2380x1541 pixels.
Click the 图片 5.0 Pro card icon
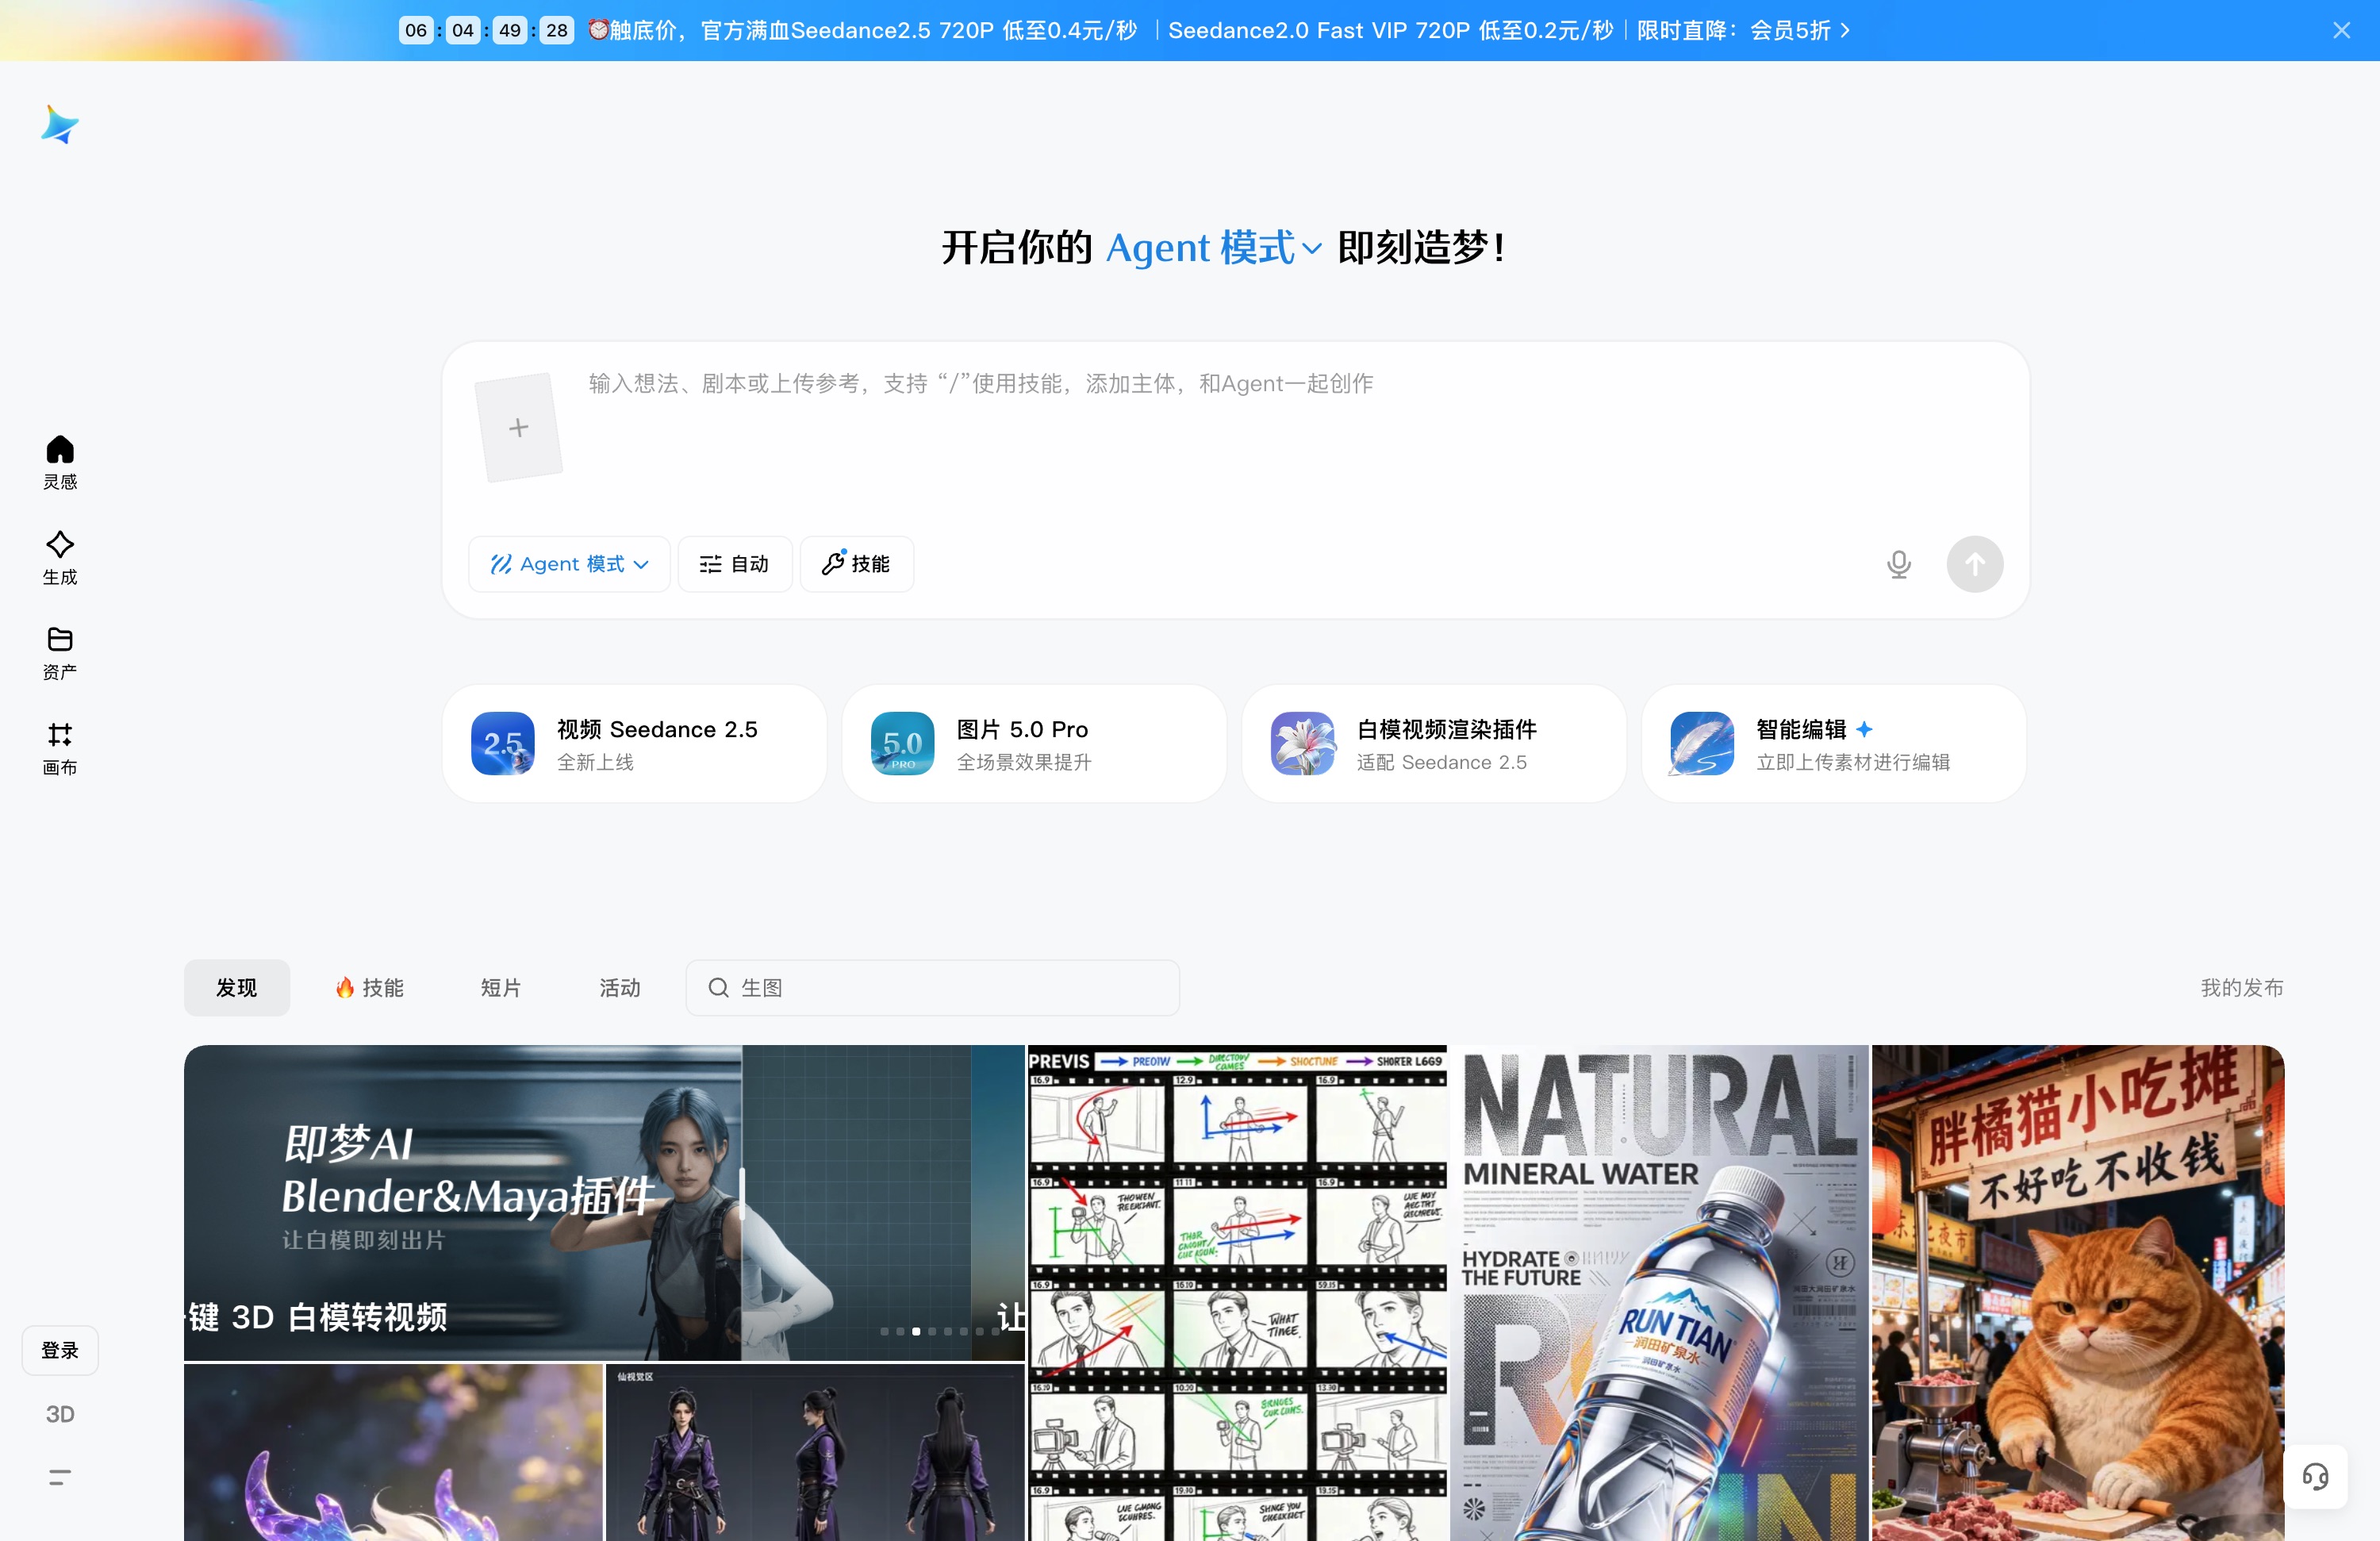pos(902,743)
